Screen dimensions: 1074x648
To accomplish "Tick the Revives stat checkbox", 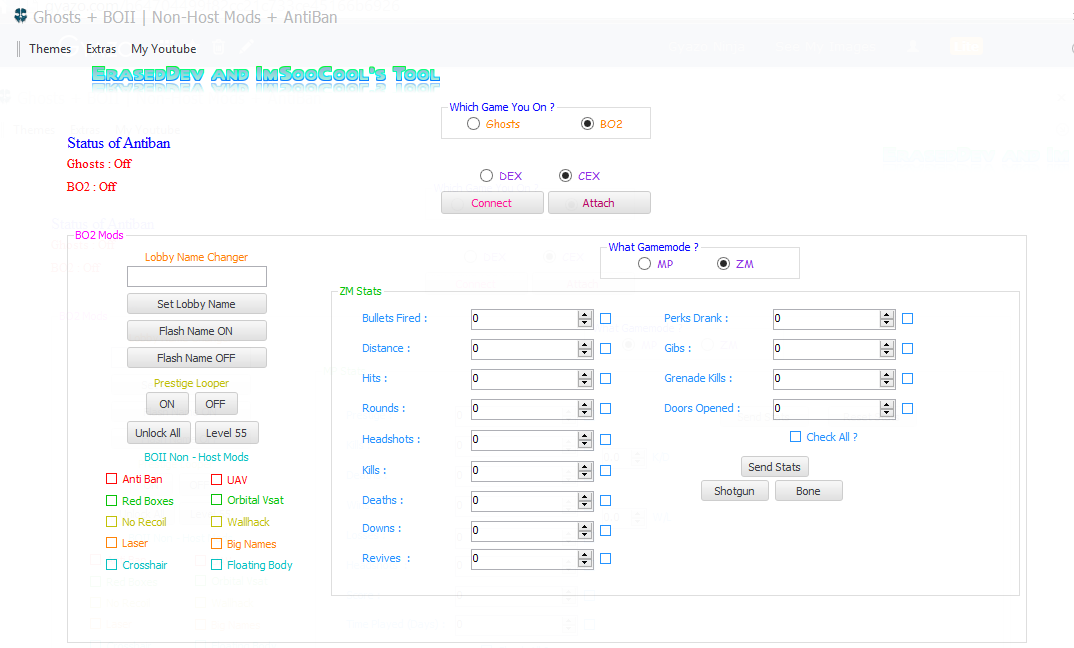I will click(605, 559).
